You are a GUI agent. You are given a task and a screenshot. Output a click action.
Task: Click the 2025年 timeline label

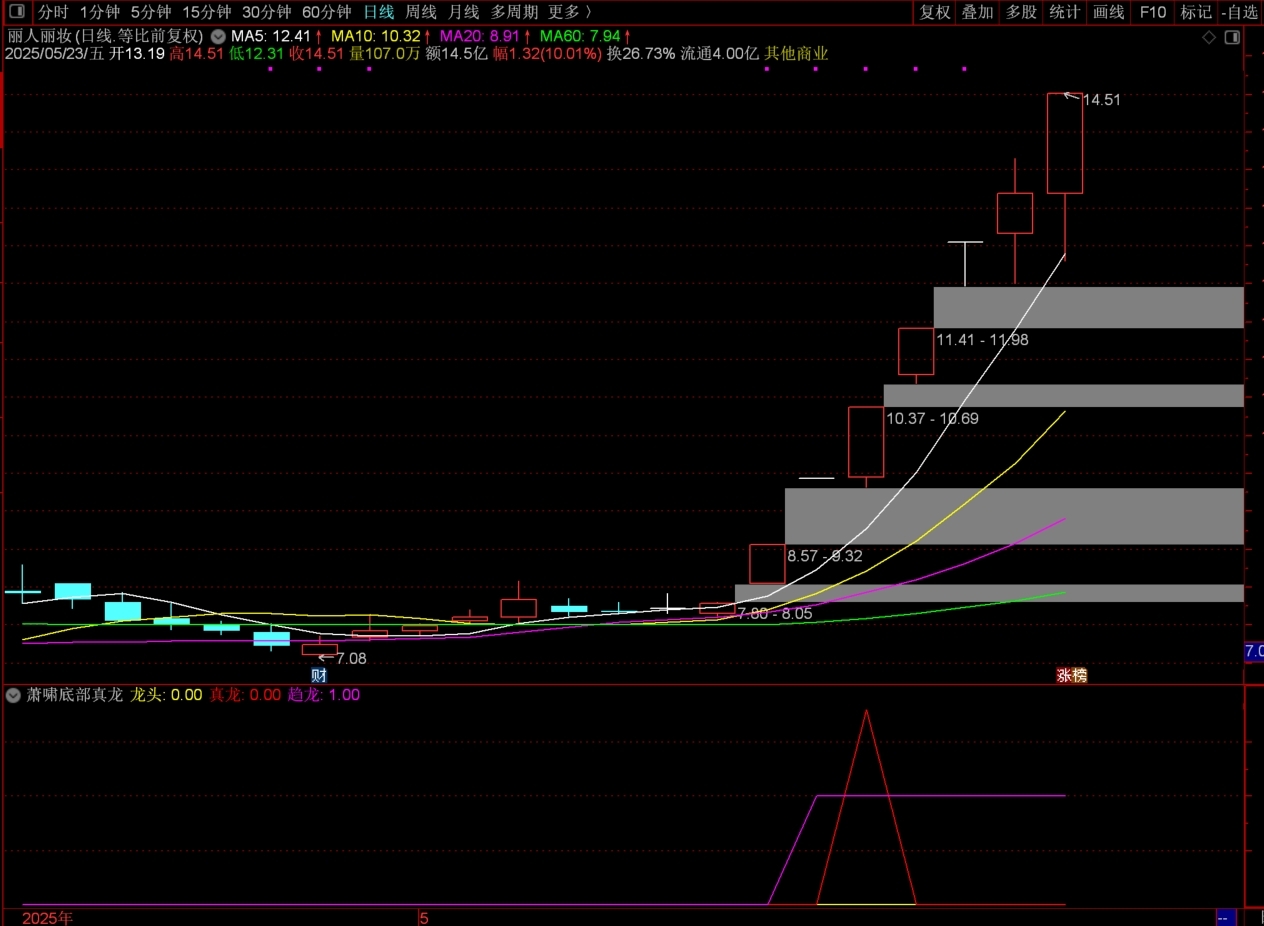48,917
